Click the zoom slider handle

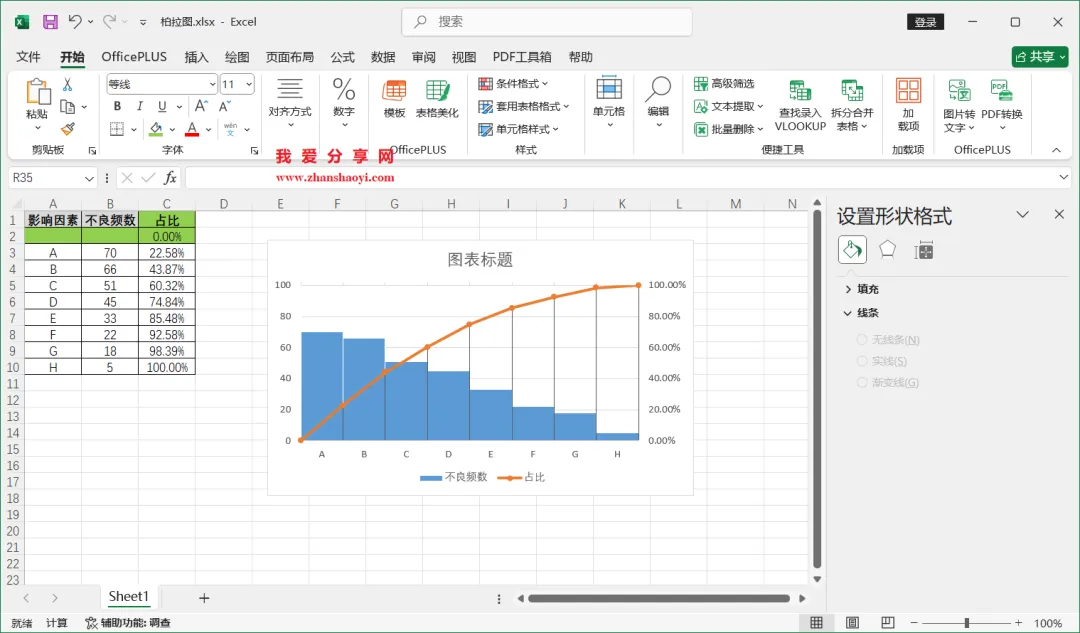point(967,623)
